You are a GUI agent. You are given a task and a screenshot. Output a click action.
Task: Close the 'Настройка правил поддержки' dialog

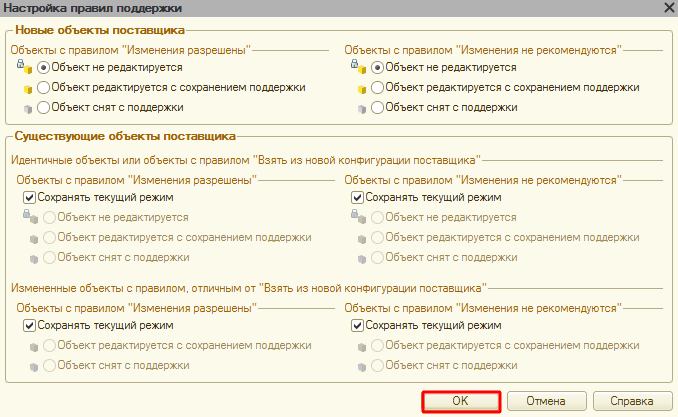[670, 8]
